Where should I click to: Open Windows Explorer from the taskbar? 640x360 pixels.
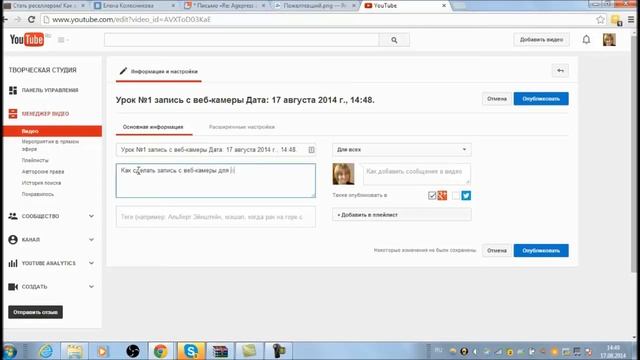(x=74, y=351)
